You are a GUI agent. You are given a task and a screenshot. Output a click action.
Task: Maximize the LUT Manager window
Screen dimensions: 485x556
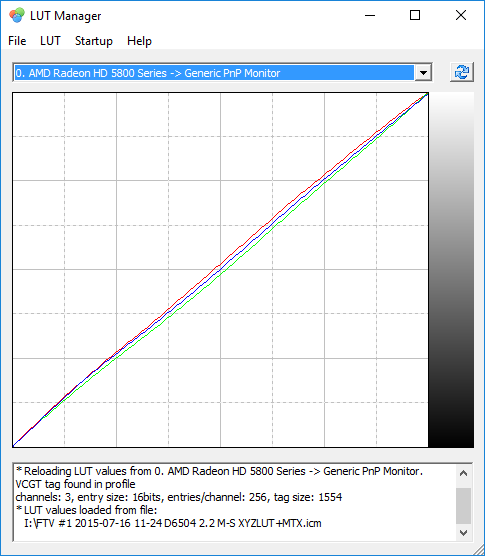[415, 15]
